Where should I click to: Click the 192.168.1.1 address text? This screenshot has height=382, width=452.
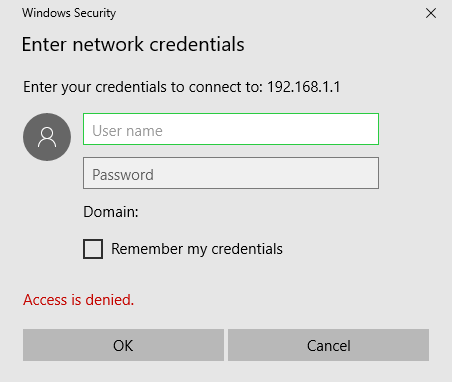304,87
